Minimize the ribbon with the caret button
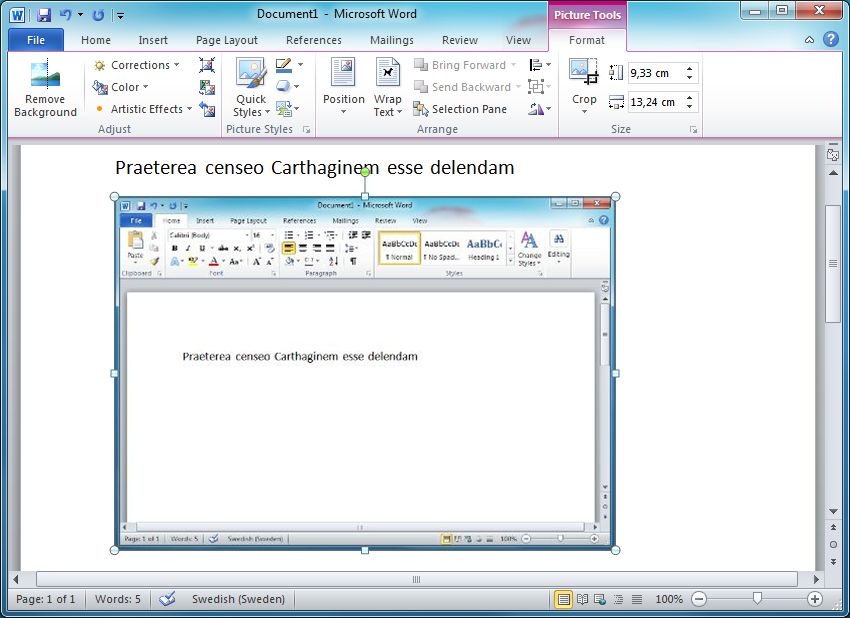The height and width of the screenshot is (618, 850). [x=809, y=40]
